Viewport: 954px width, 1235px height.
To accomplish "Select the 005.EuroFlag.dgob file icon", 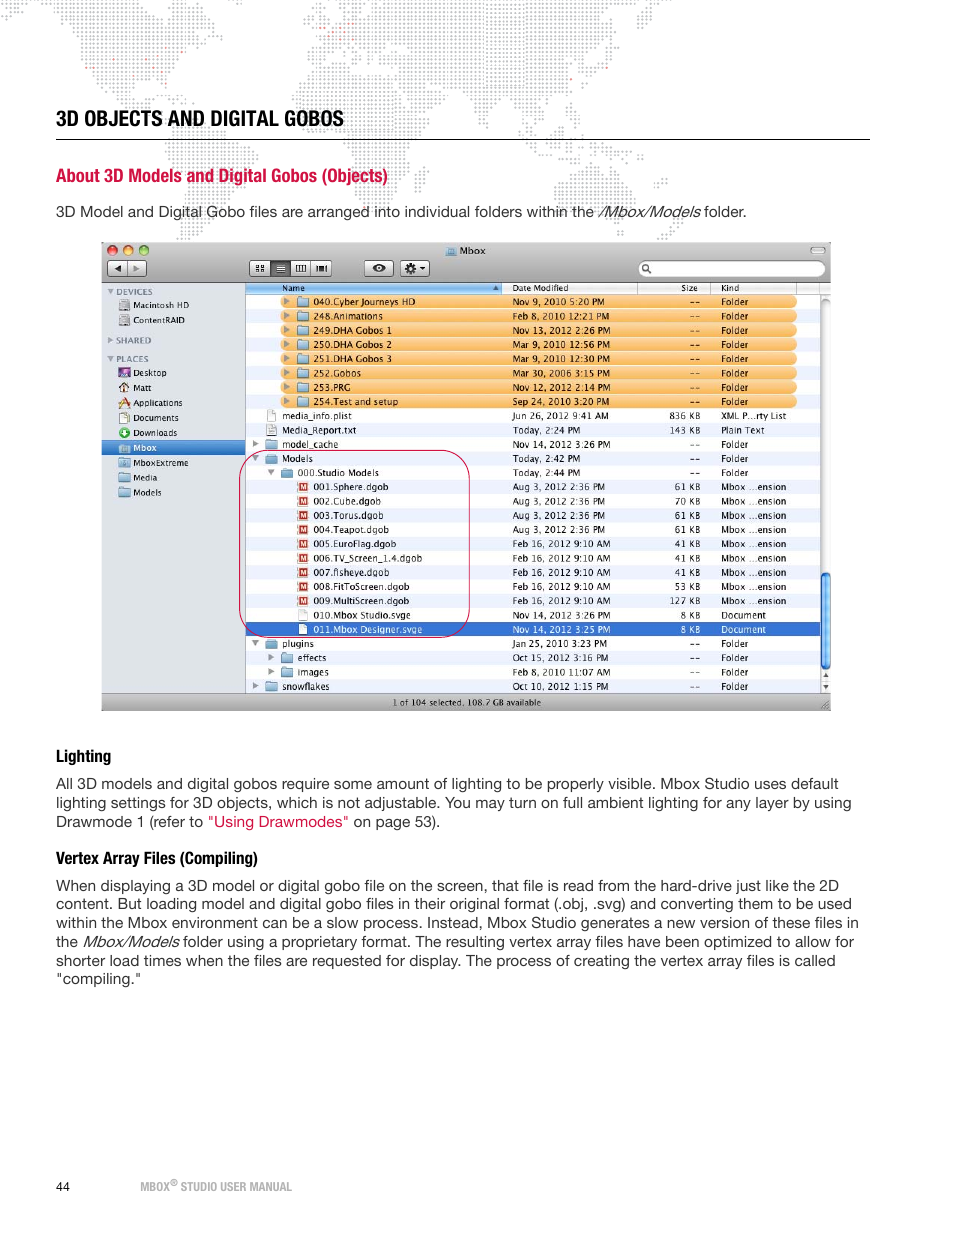I will [303, 544].
